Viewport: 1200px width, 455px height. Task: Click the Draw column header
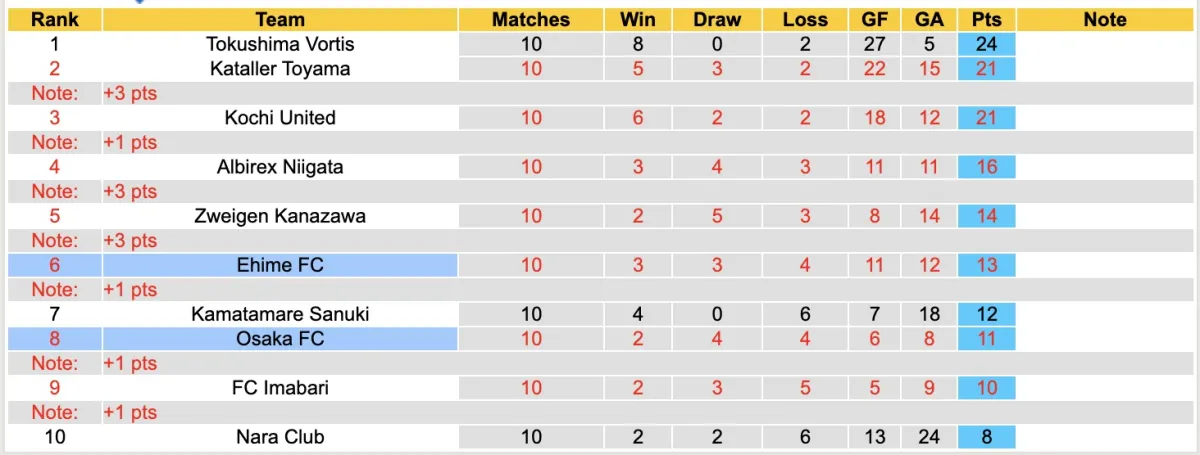[x=717, y=19]
